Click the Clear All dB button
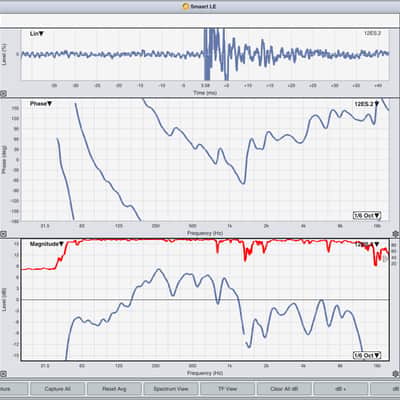The image size is (400, 400). coord(284,389)
